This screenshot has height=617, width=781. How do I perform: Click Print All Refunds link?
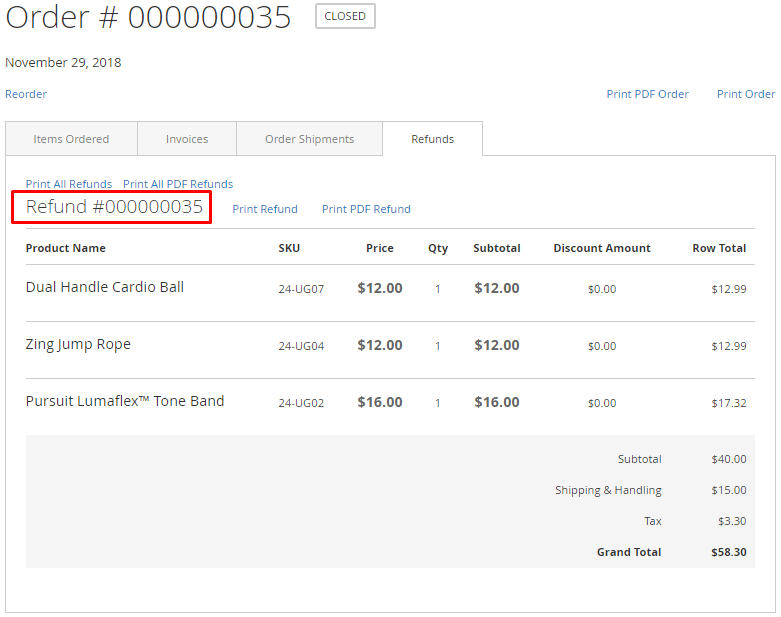[69, 184]
